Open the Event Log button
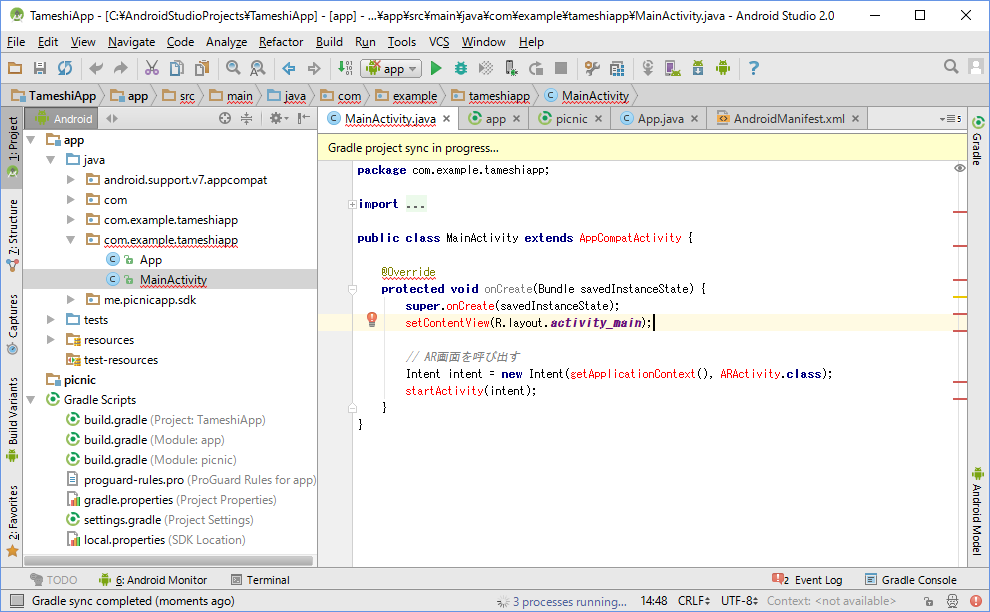Screen dimensions: 990x612 pos(807,580)
